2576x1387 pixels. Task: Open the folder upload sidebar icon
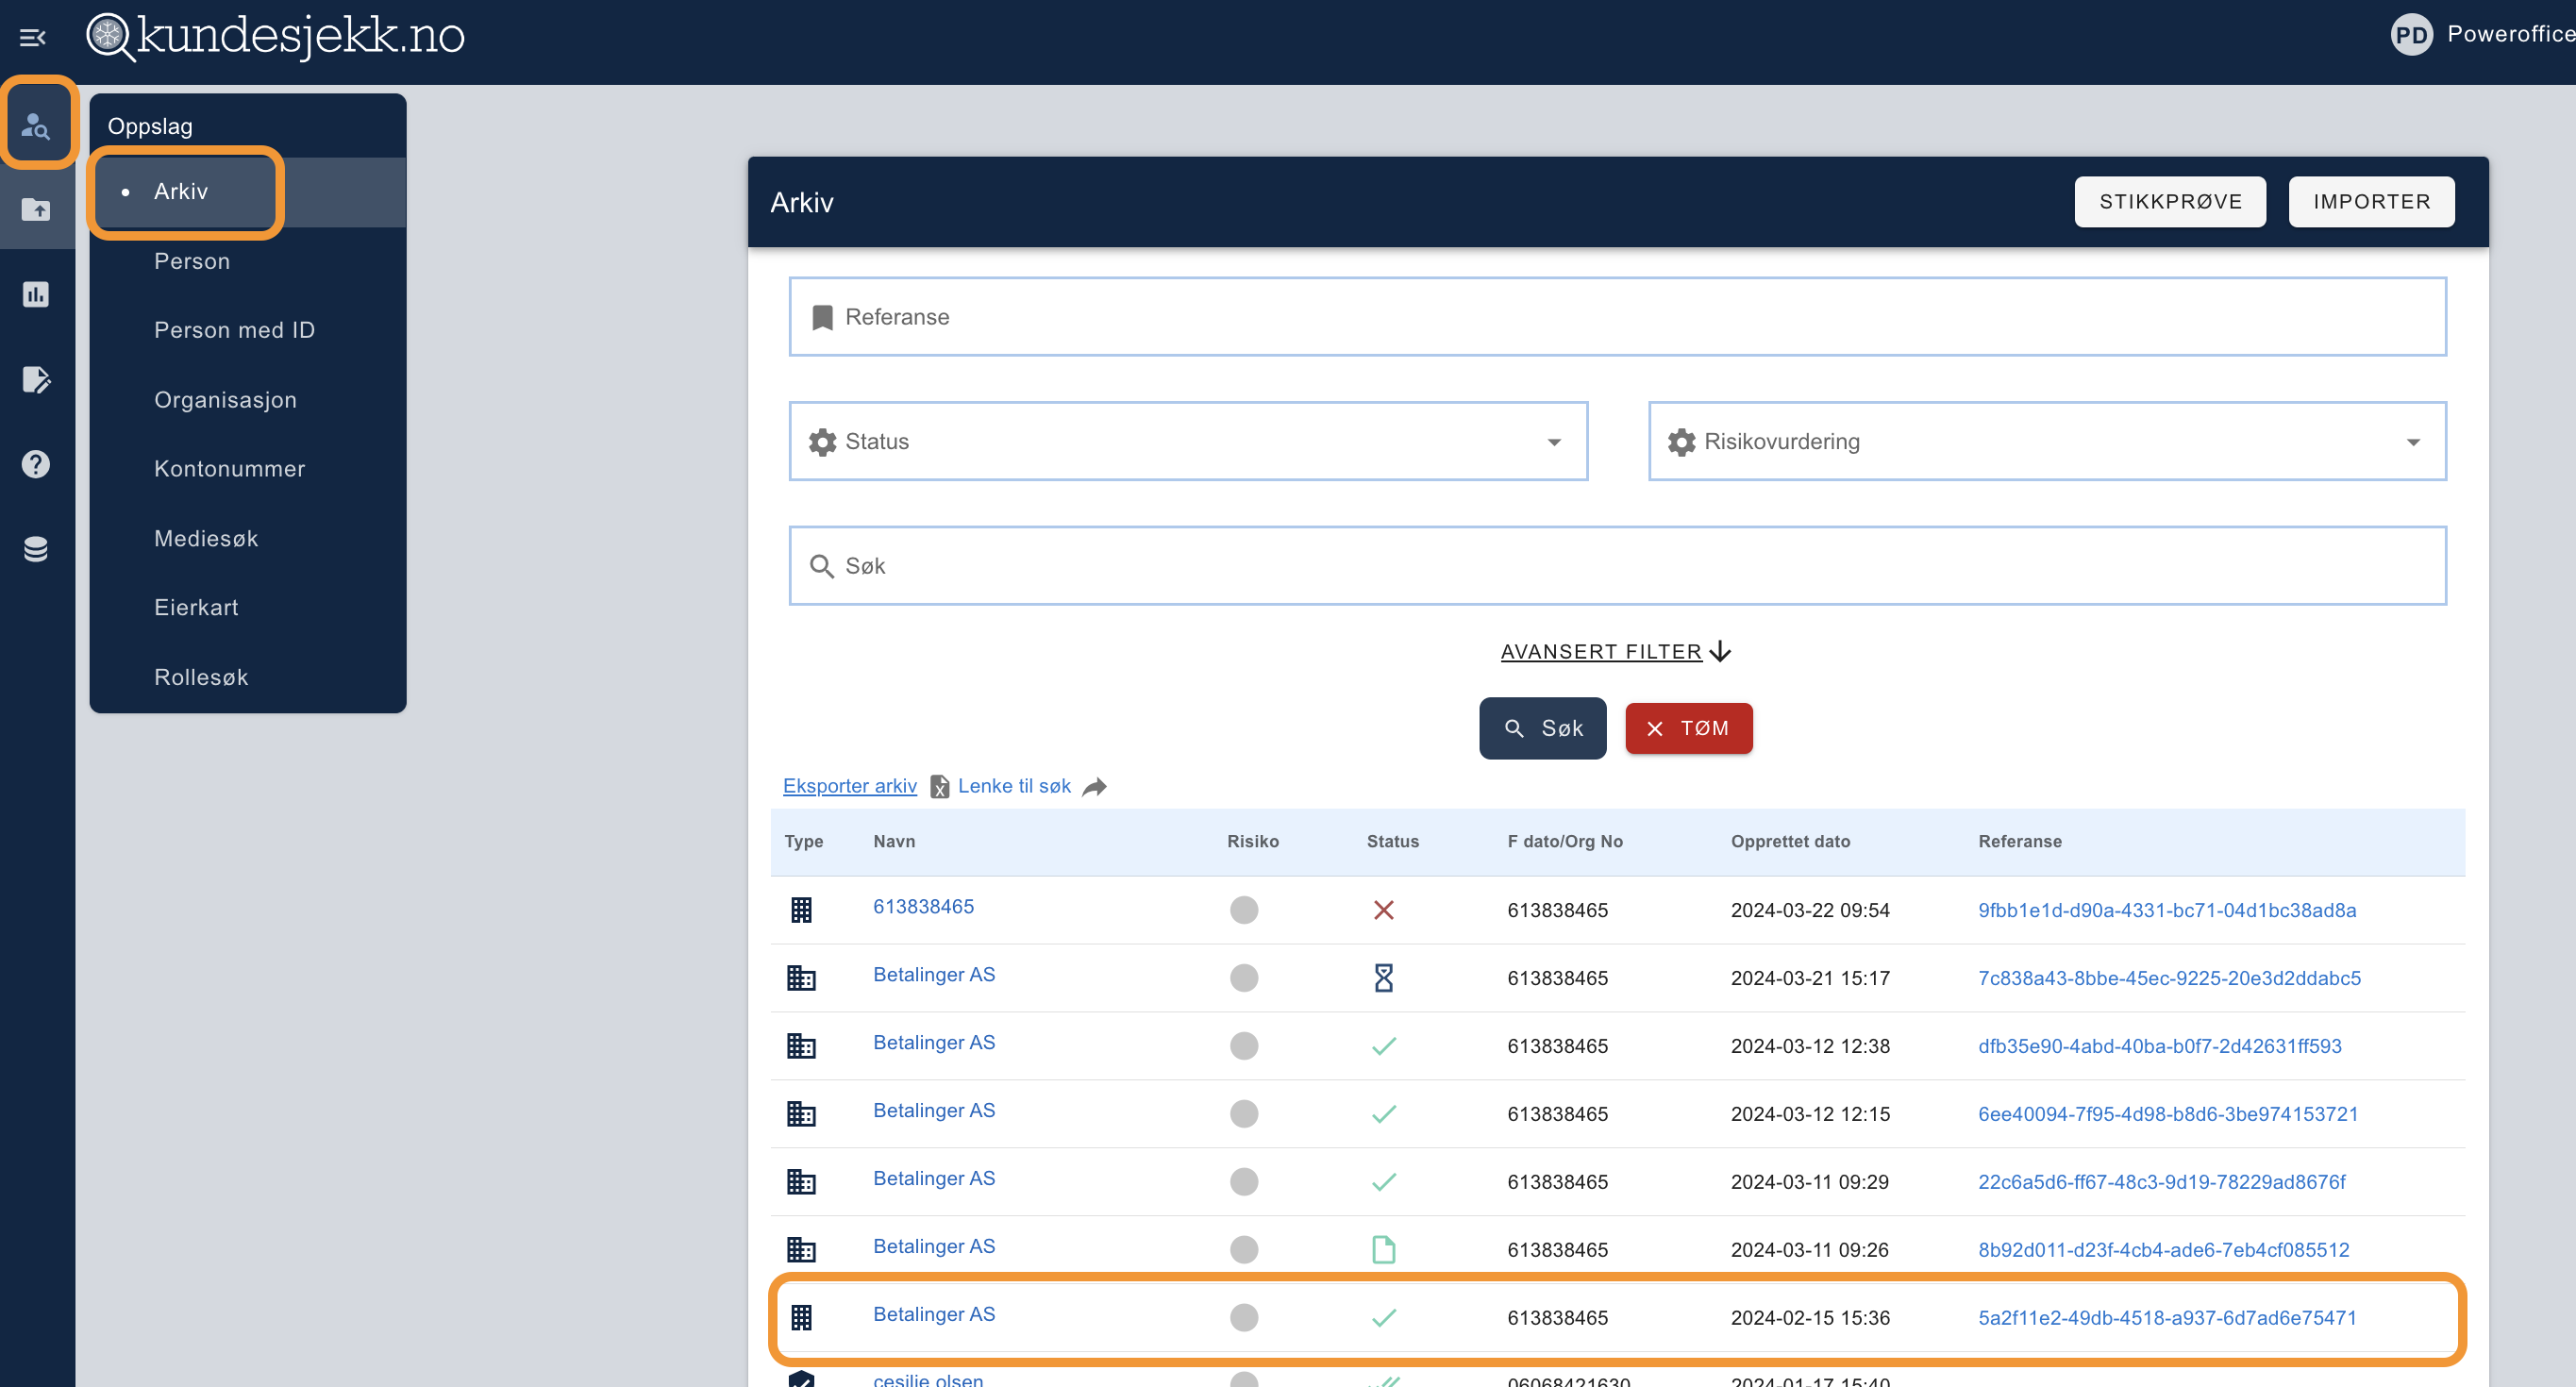pyautogui.click(x=37, y=209)
